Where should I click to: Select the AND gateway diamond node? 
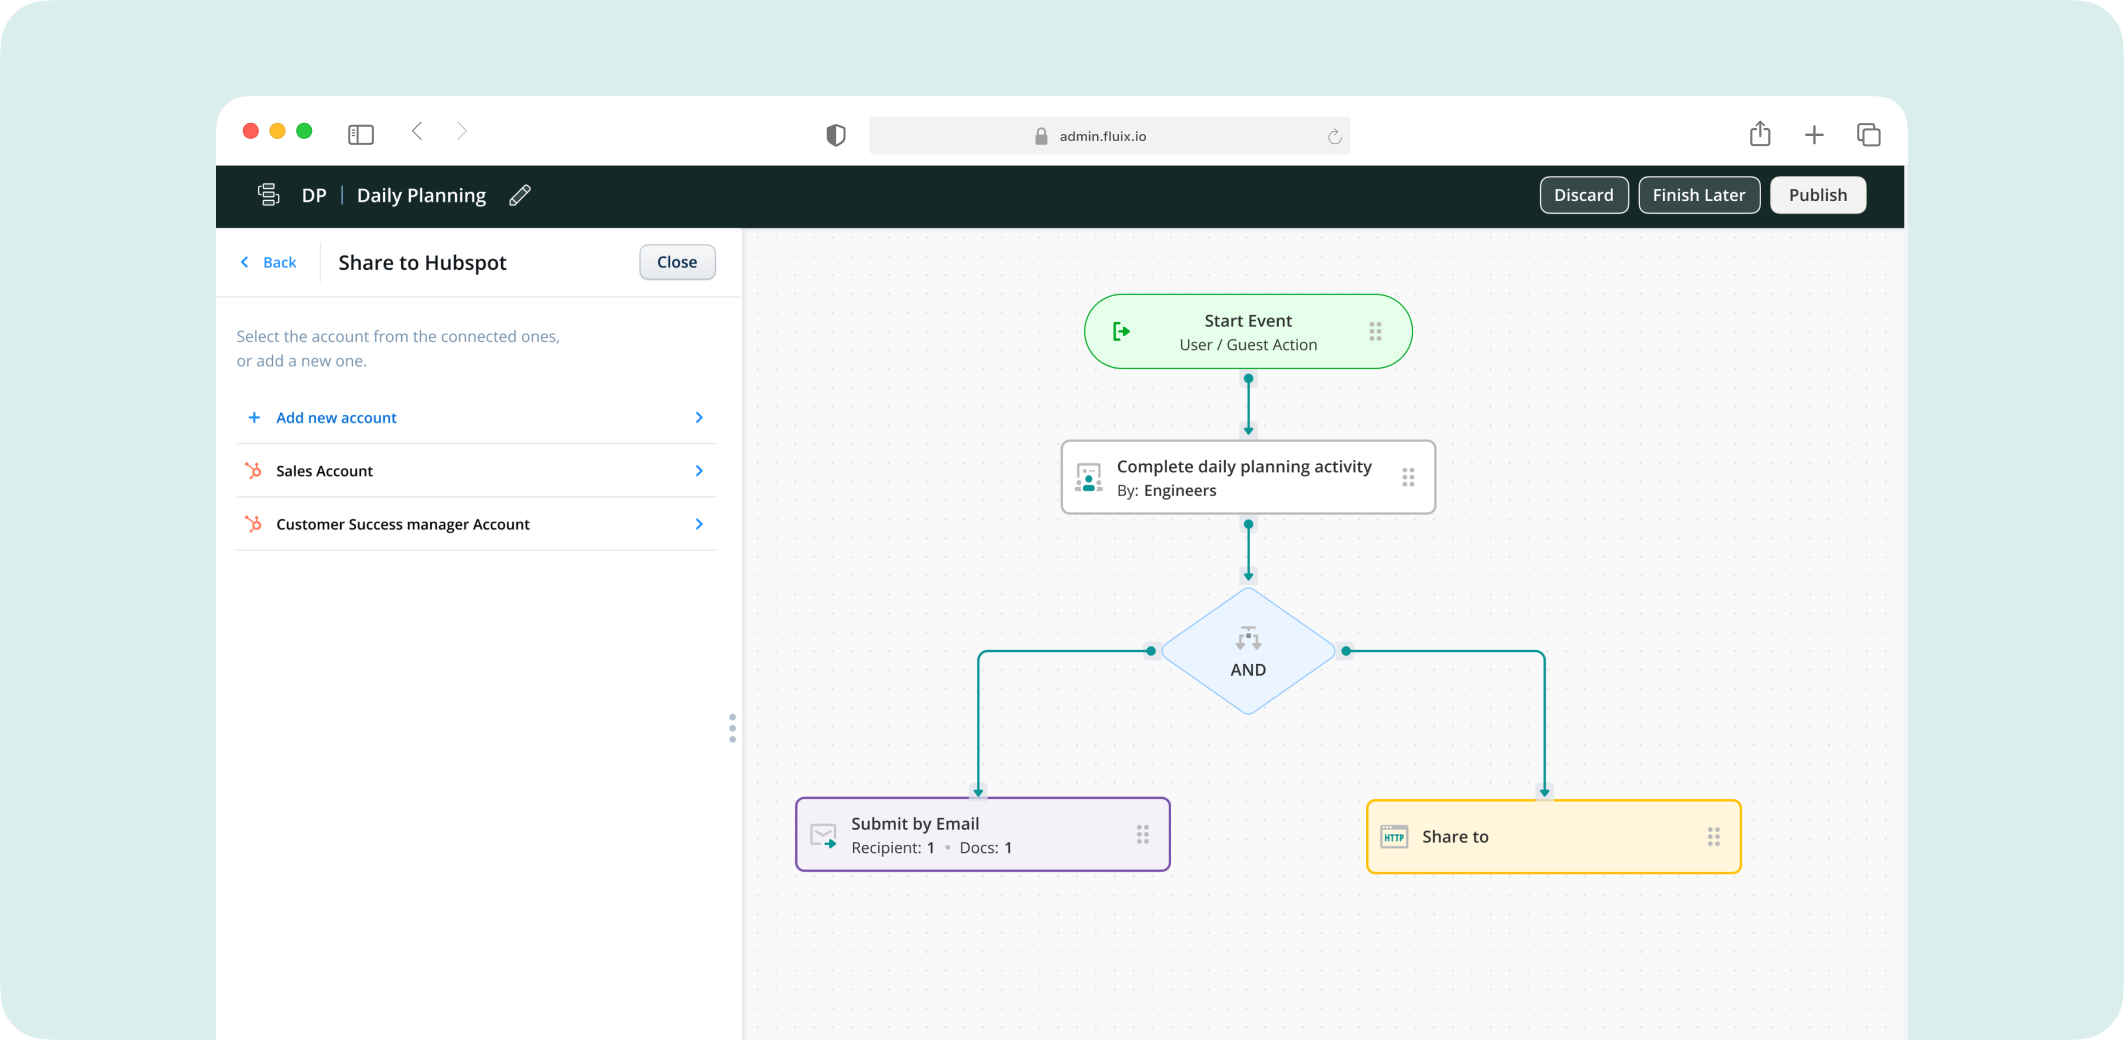[1248, 652]
